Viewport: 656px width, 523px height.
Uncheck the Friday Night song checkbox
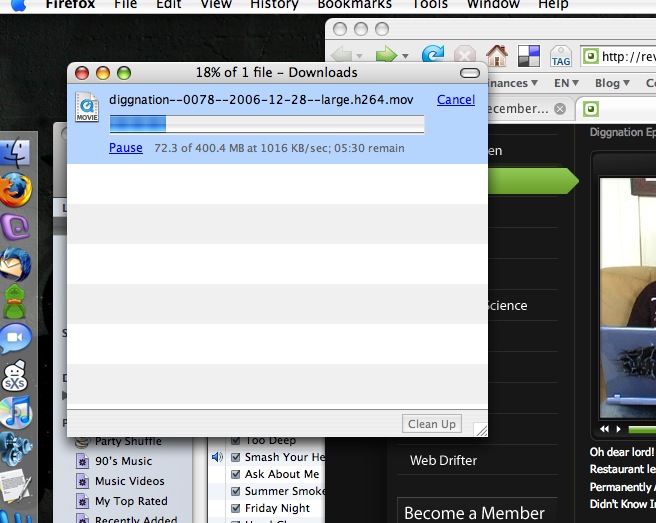pos(236,508)
